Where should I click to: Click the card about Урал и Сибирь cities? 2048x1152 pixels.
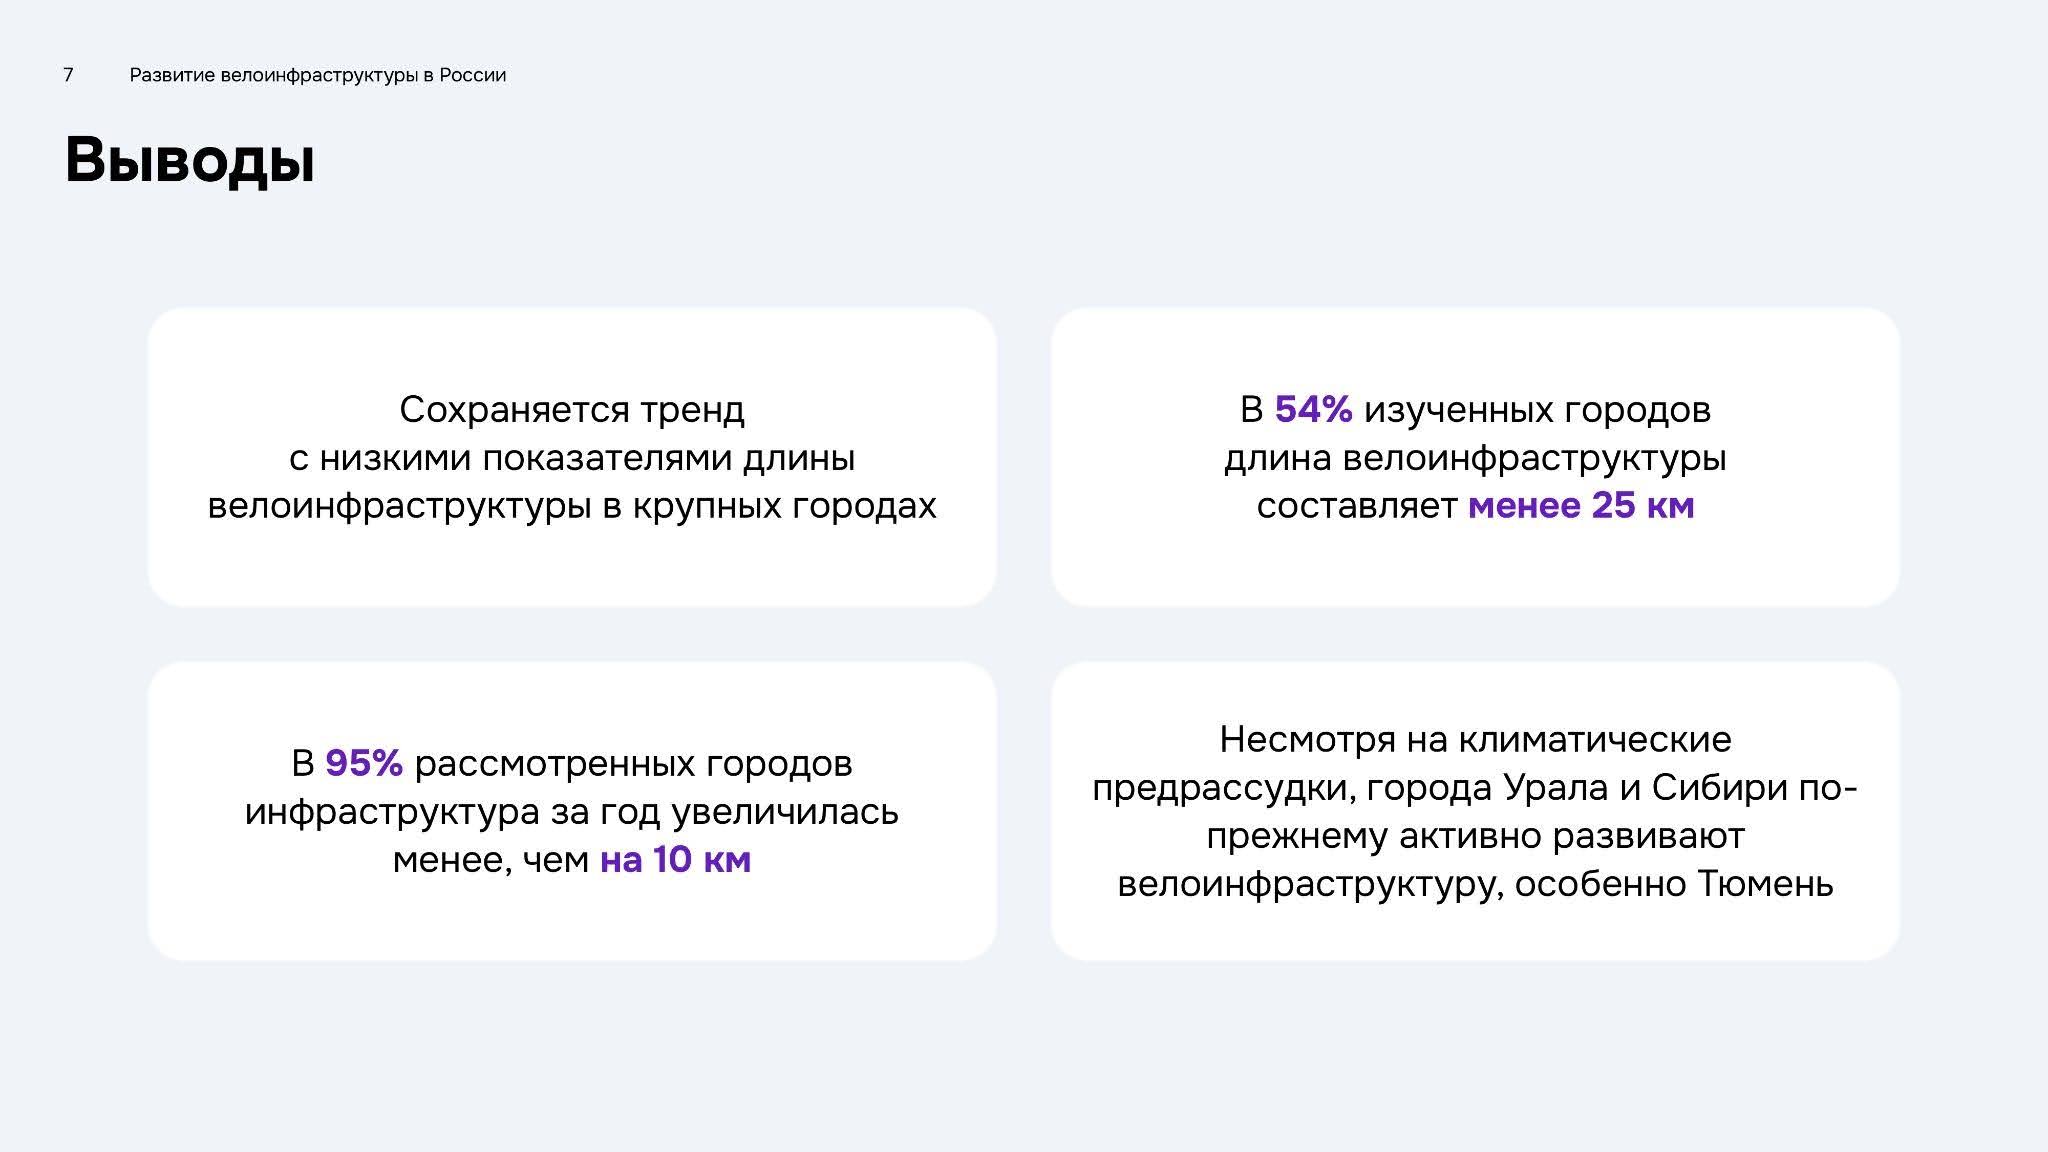click(x=1475, y=811)
